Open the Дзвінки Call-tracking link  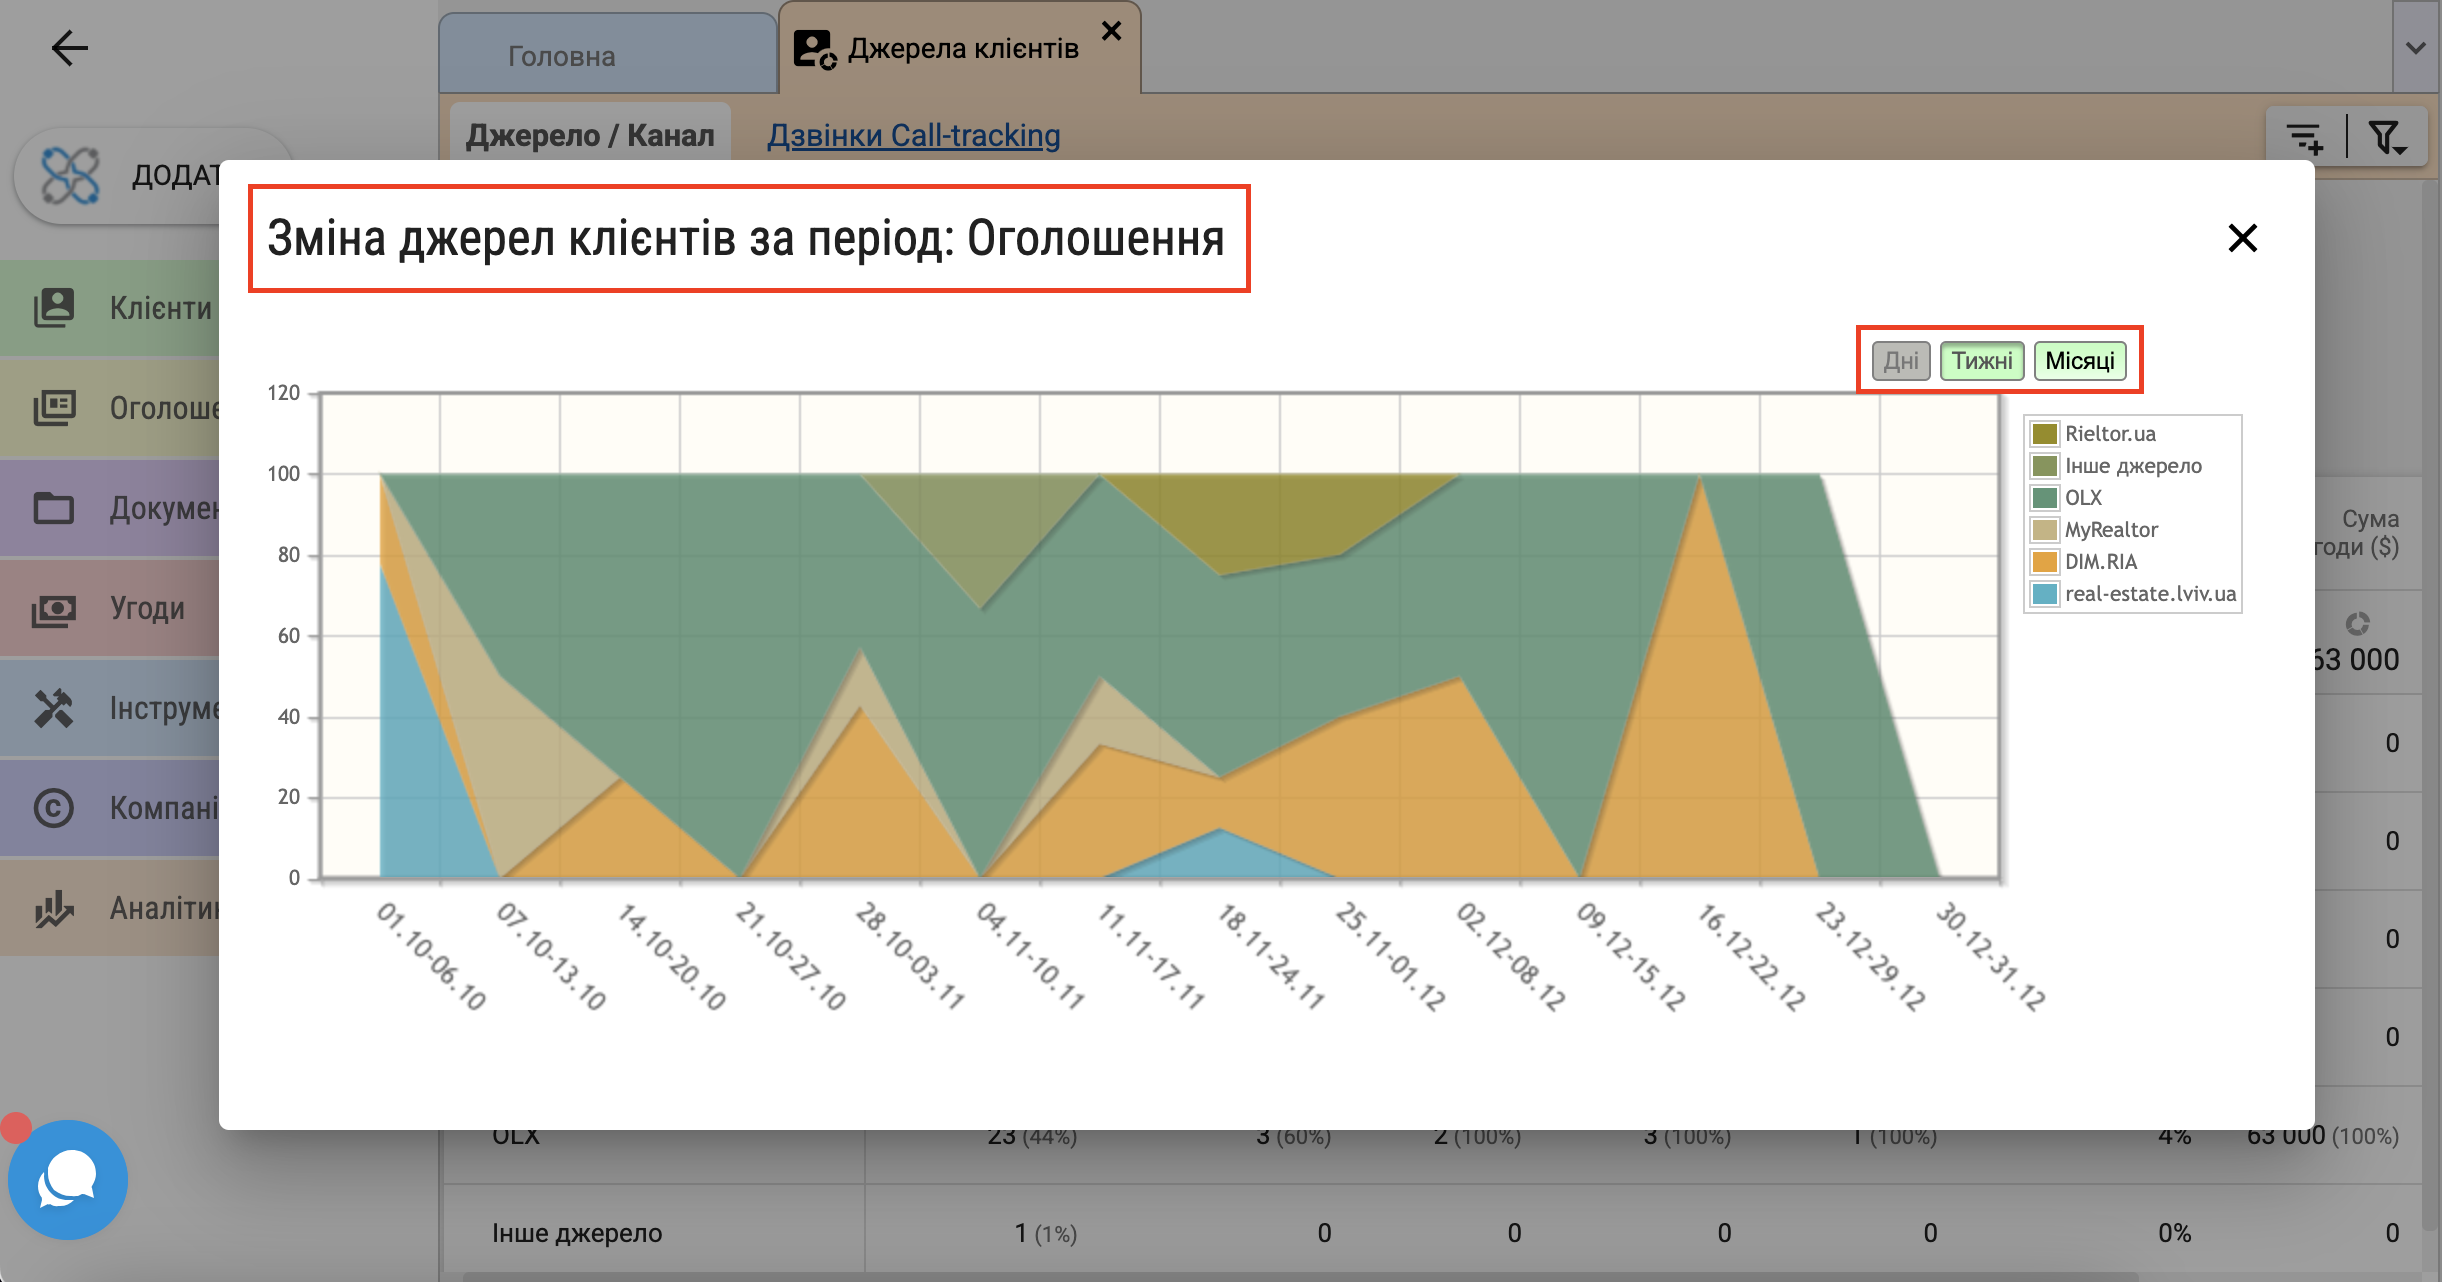[913, 135]
